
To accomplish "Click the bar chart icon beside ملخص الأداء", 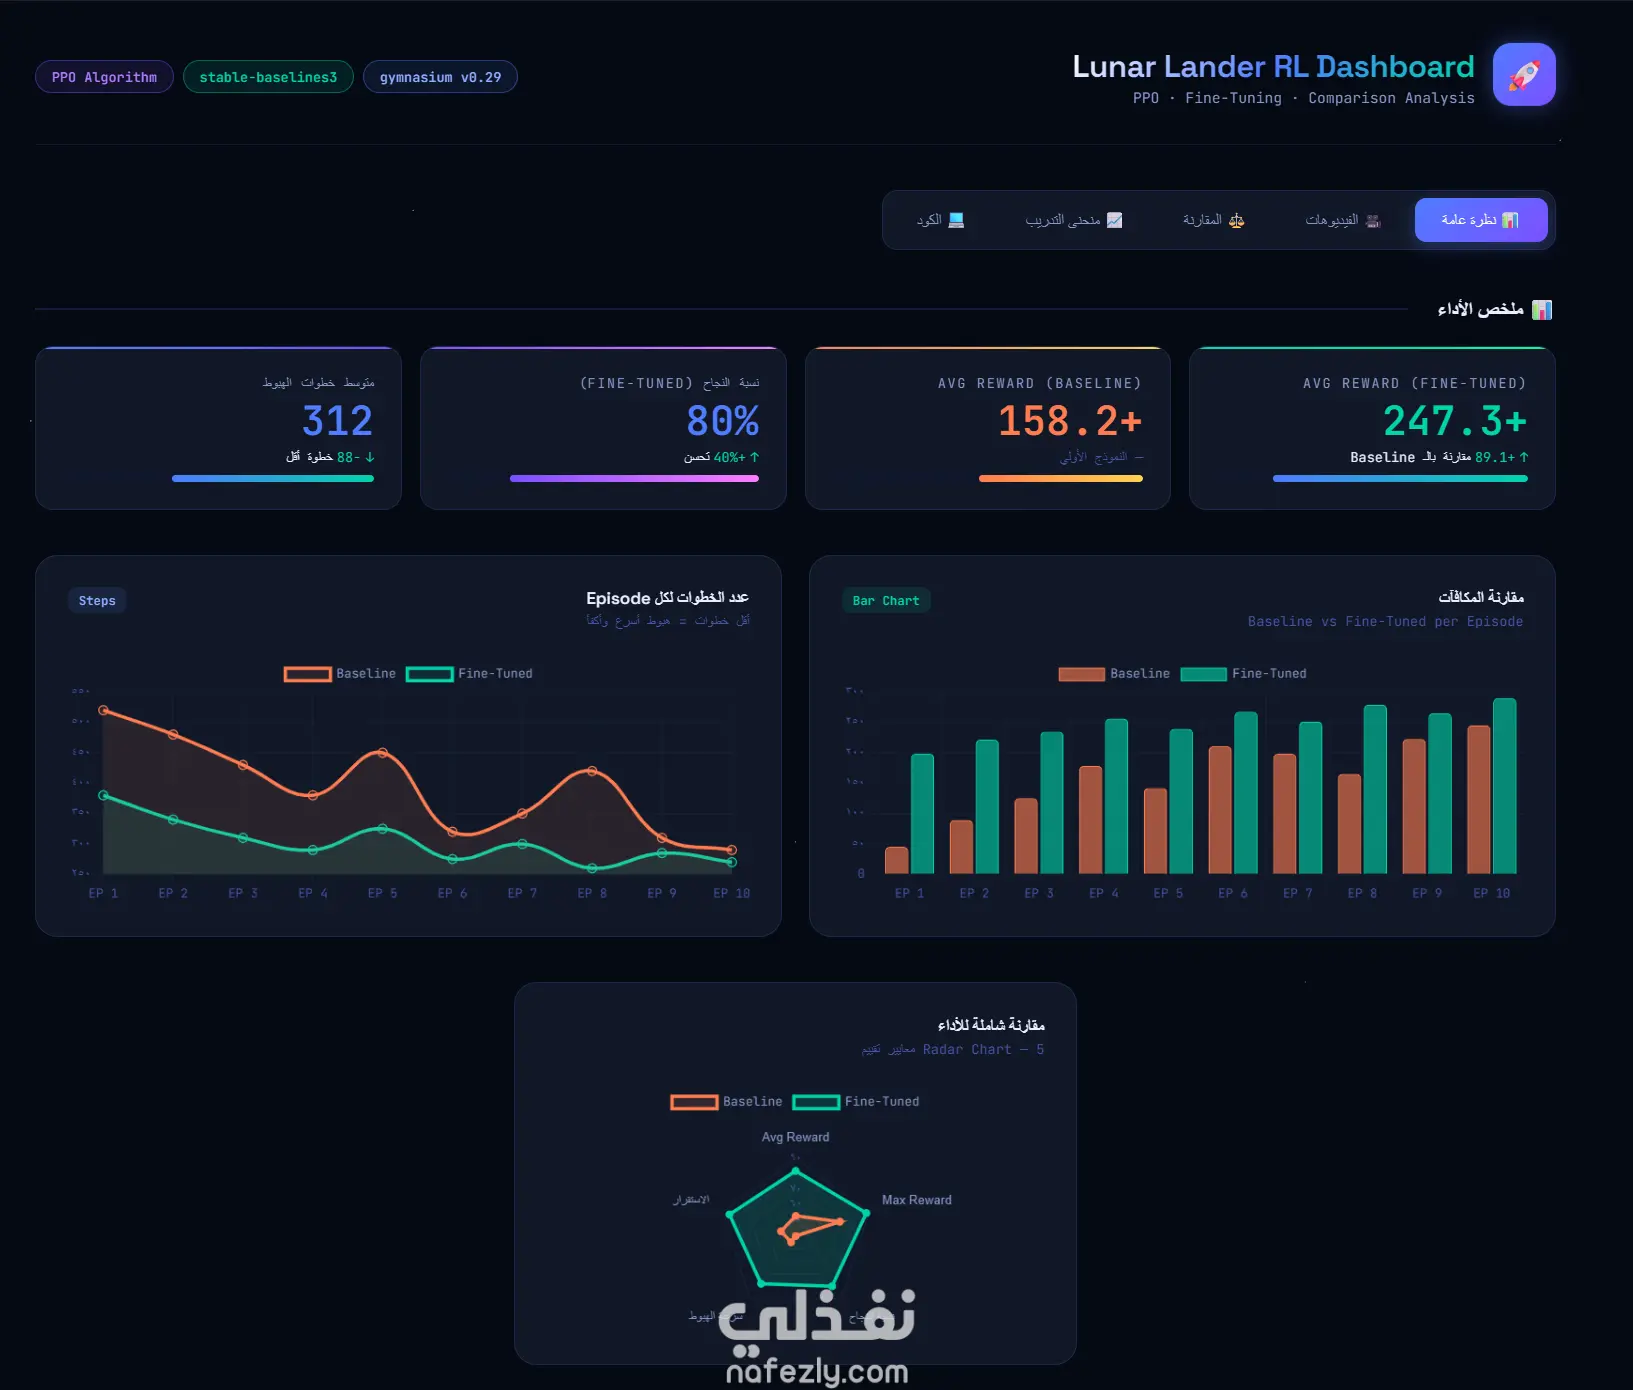I will [1542, 310].
